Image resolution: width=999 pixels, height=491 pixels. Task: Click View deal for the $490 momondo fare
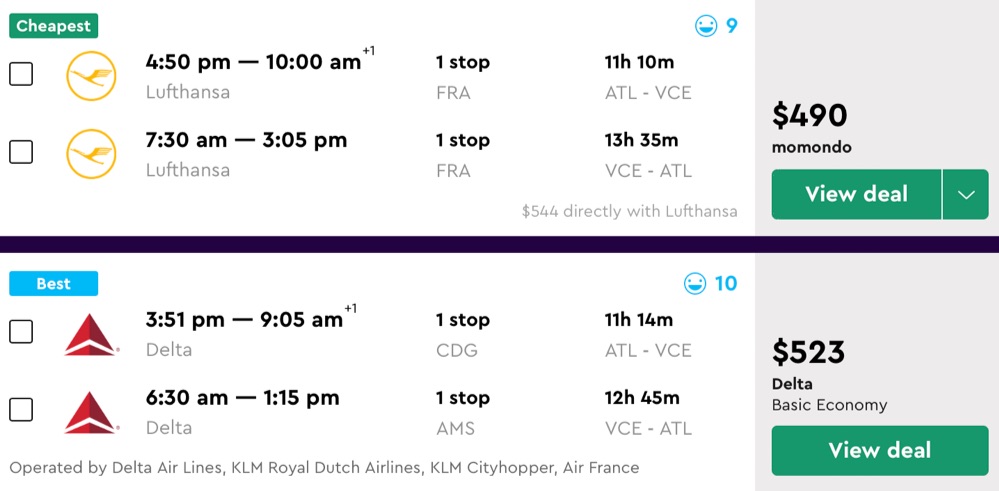pyautogui.click(x=856, y=195)
